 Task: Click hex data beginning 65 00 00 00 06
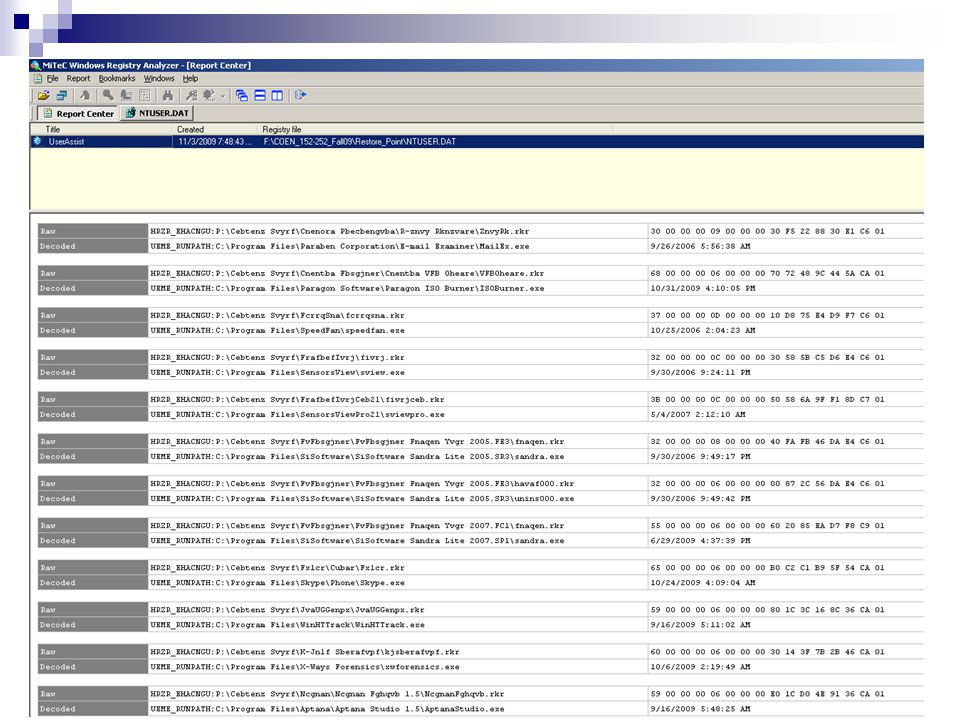point(767,568)
